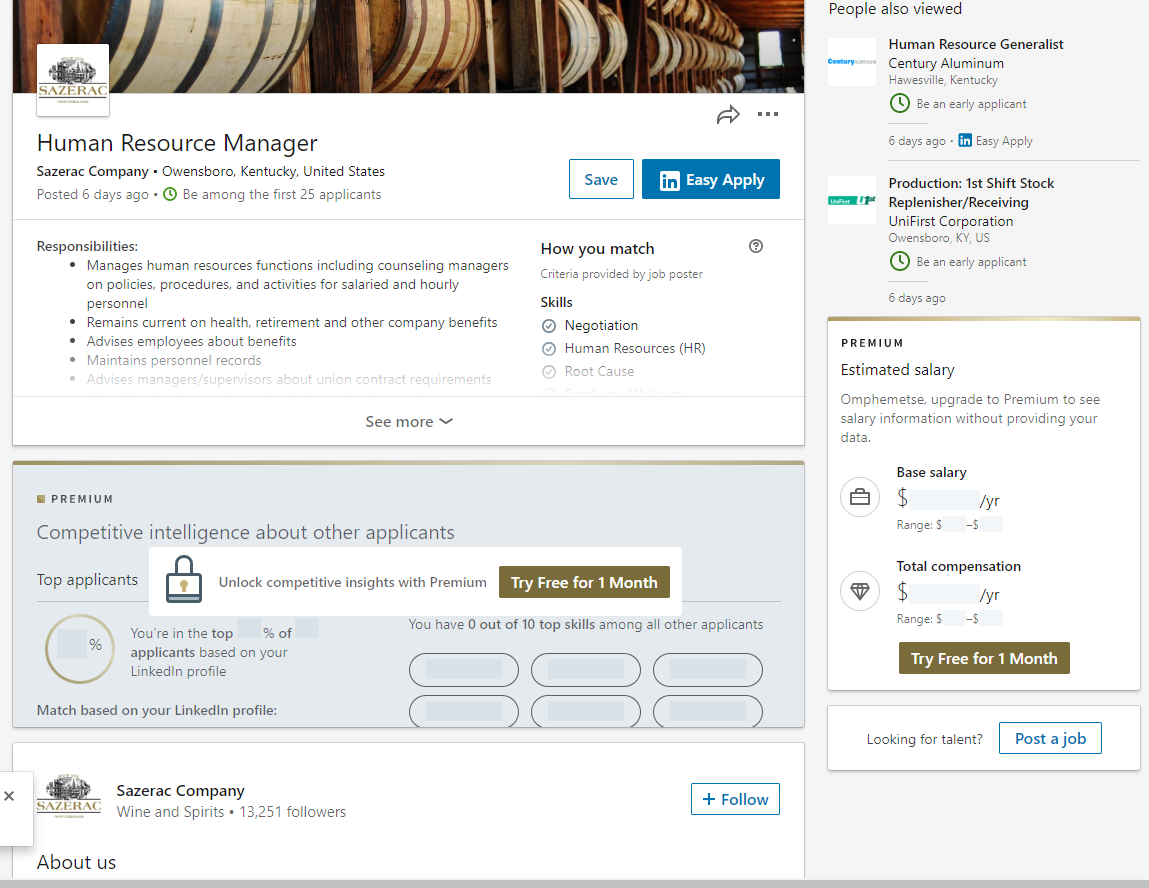Click the help question mark icon
The width and height of the screenshot is (1149, 888).
pos(756,247)
